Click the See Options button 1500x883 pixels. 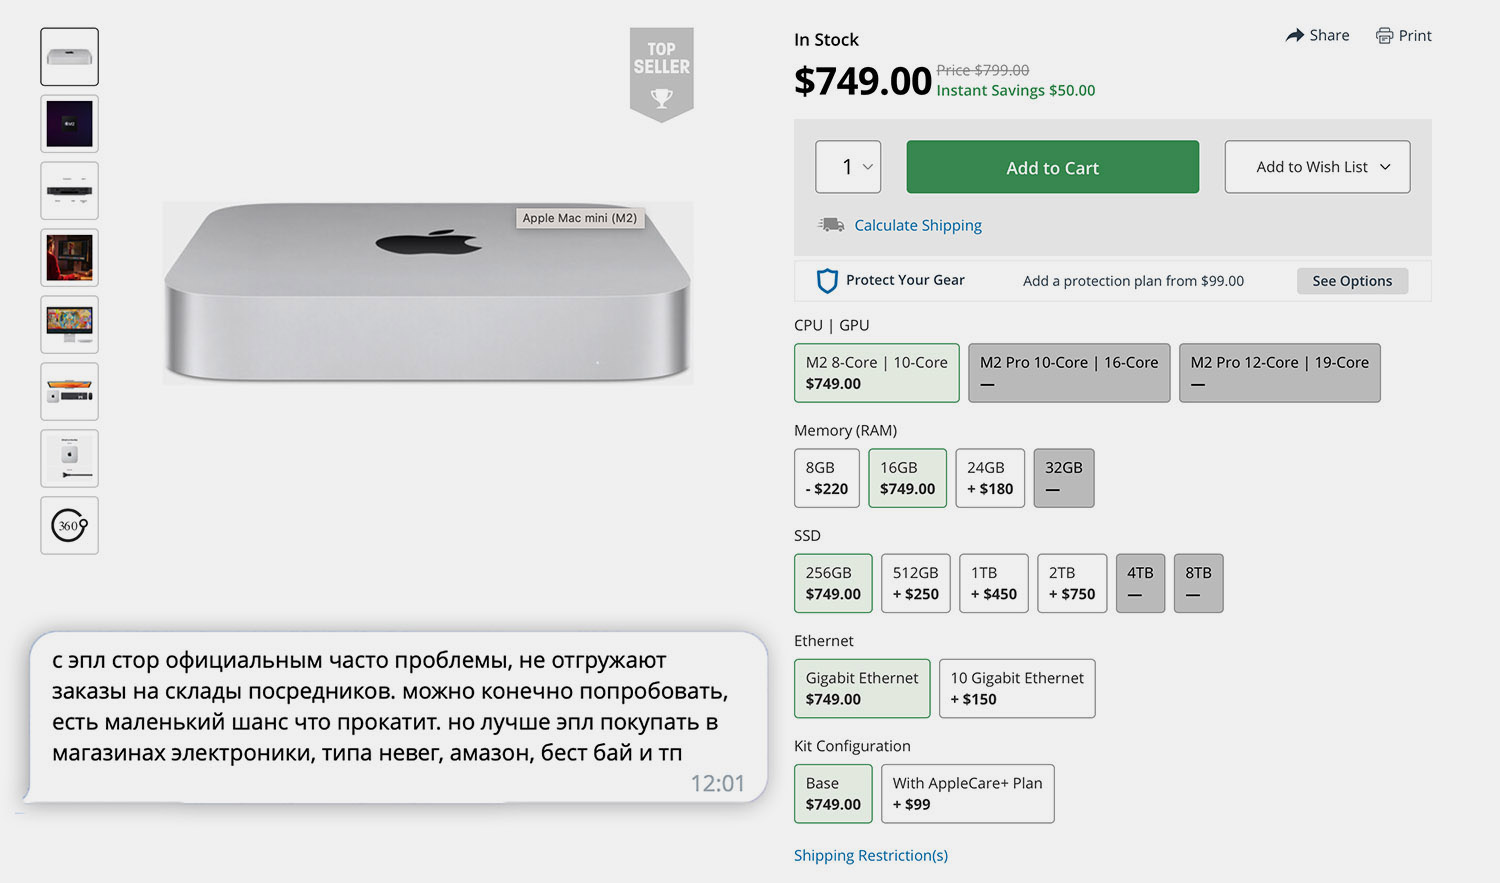click(x=1352, y=281)
